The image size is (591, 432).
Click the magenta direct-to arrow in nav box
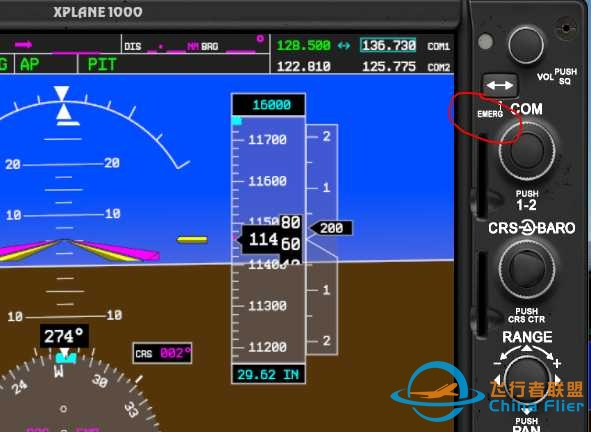tap(23, 44)
